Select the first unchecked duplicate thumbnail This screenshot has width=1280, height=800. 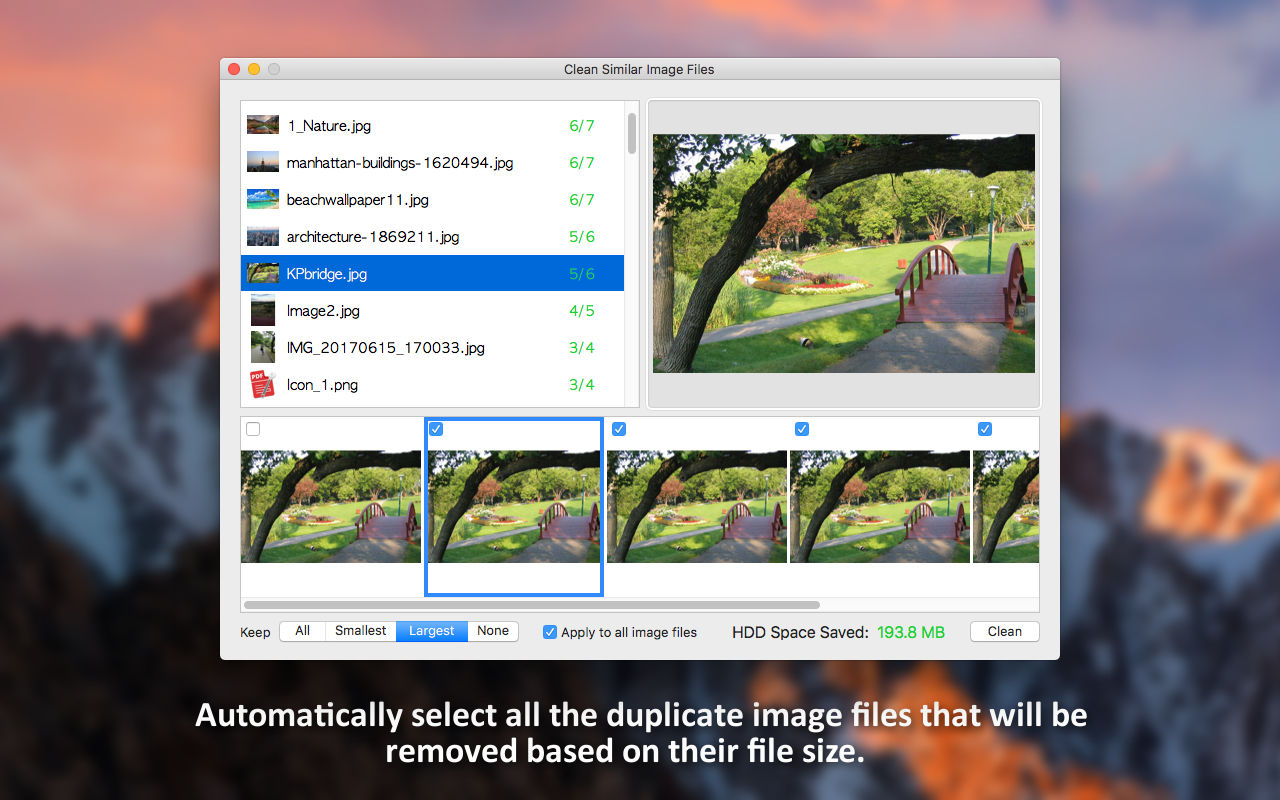coord(331,506)
